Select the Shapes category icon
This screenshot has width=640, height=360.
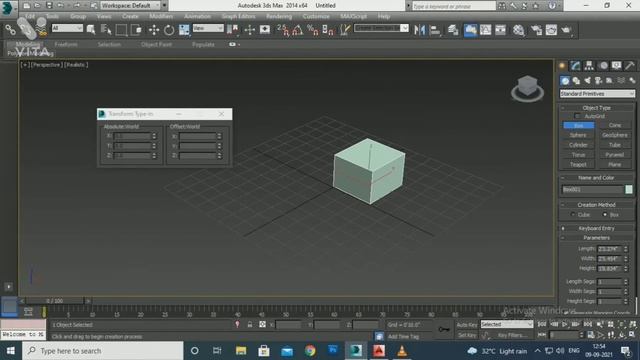576,81
